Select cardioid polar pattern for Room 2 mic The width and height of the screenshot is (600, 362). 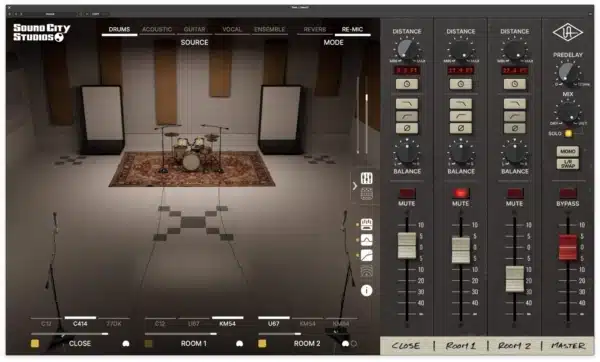coord(345,344)
